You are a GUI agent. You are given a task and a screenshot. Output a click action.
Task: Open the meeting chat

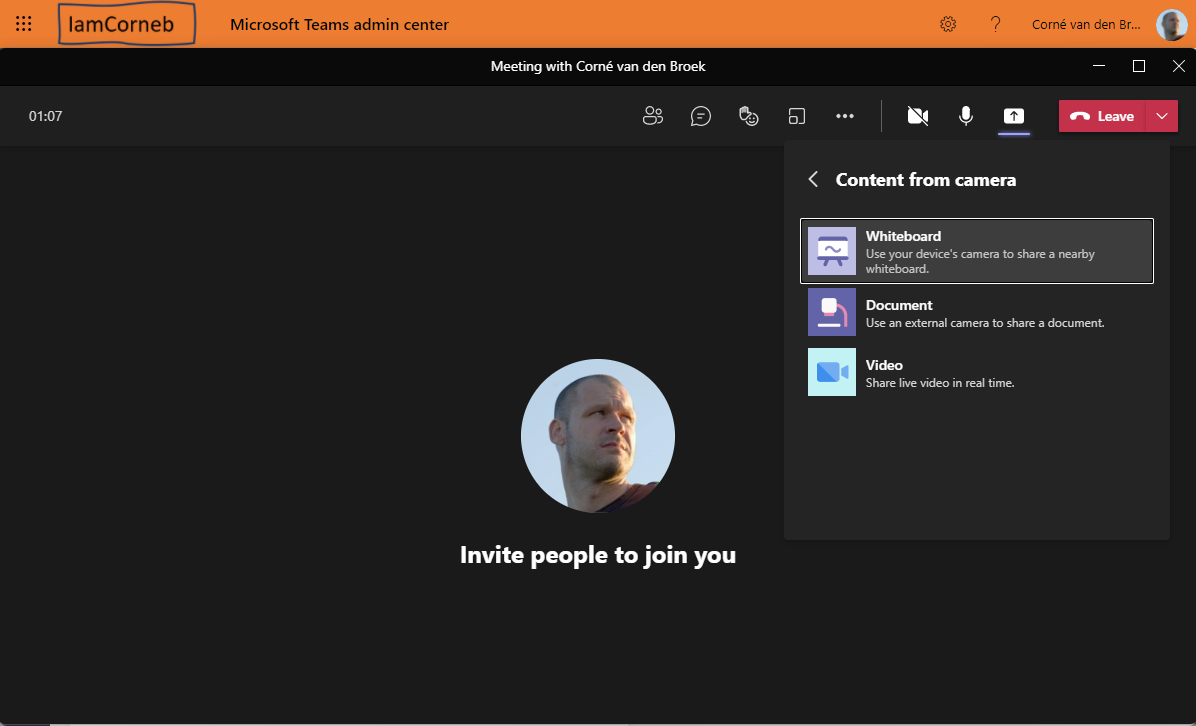700,116
